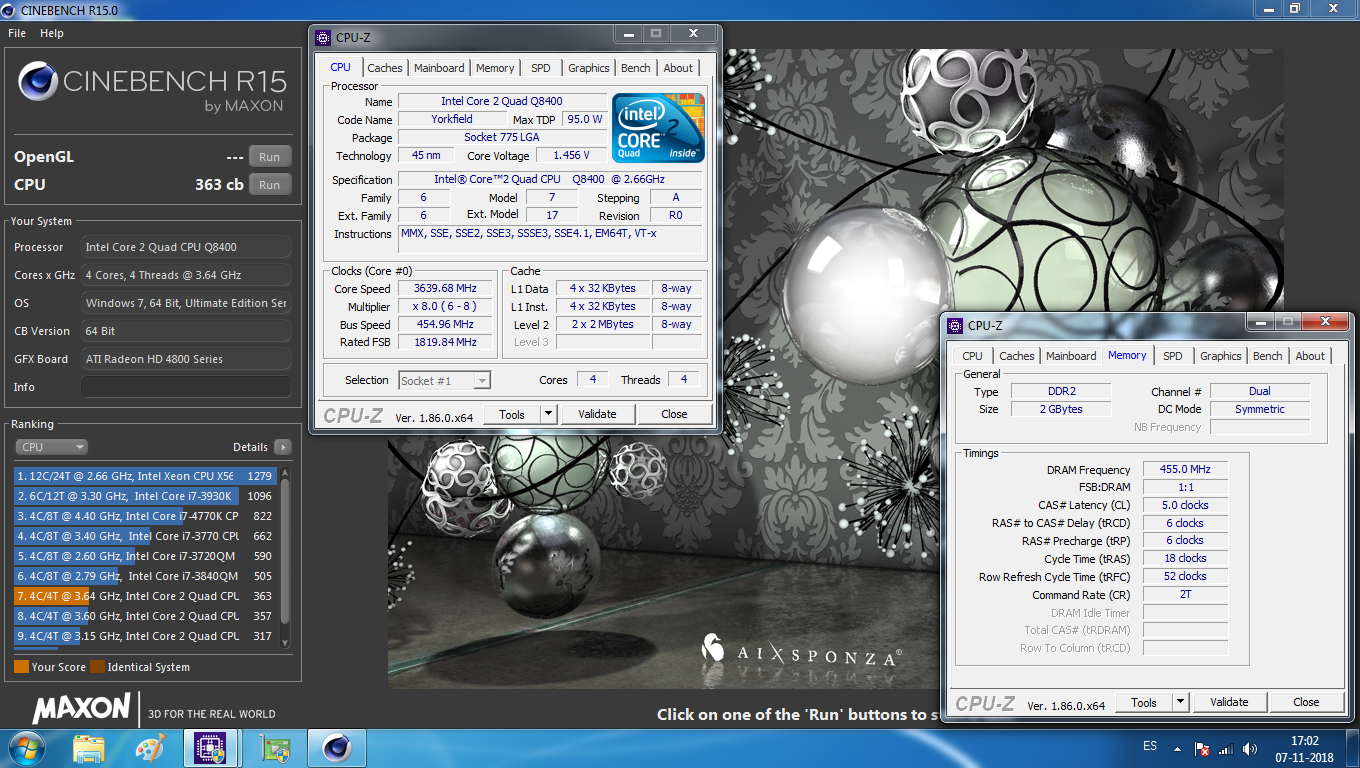
Task: Click the ES language indicator
Action: tap(1149, 747)
